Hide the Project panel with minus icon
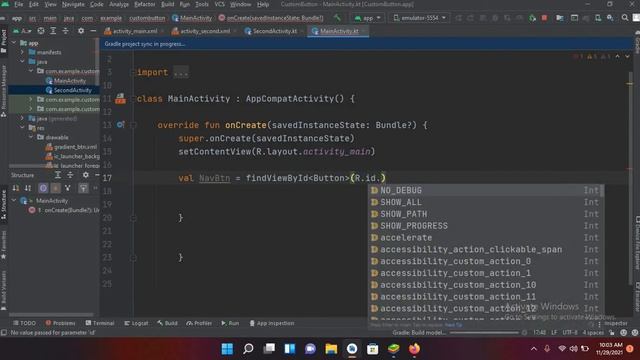 pyautogui.click(x=93, y=31)
